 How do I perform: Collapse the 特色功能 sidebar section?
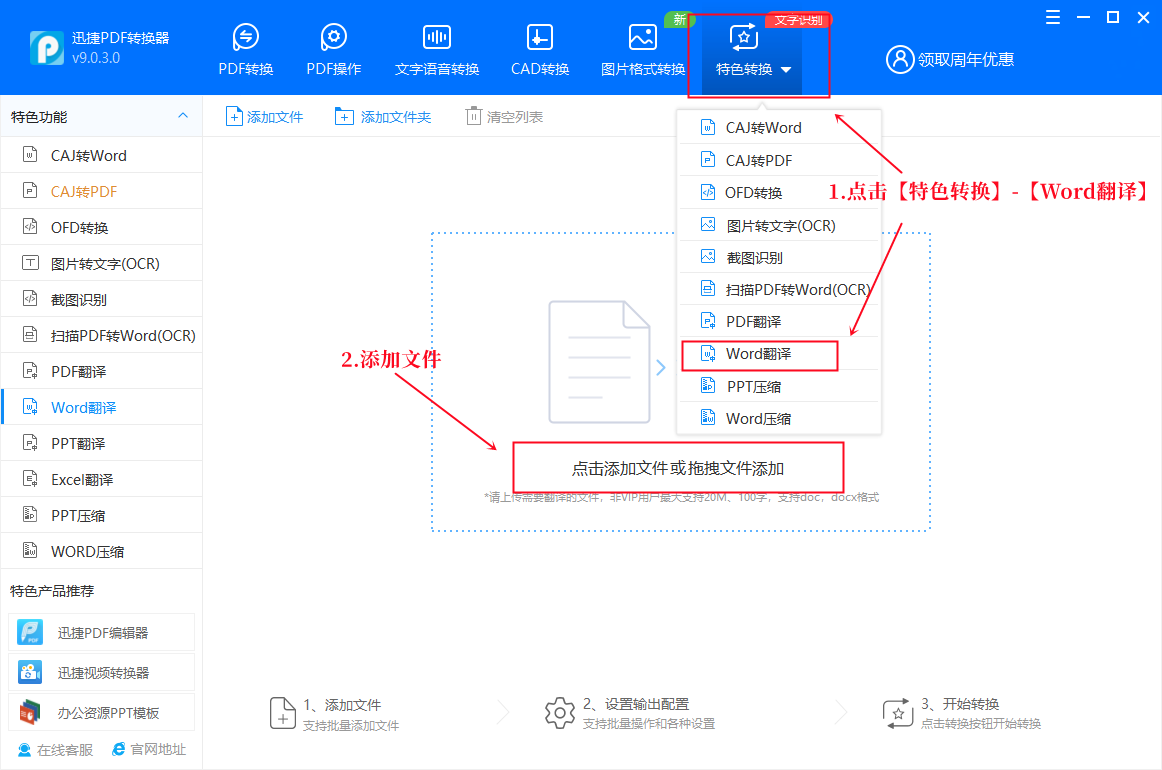pyautogui.click(x=183, y=116)
